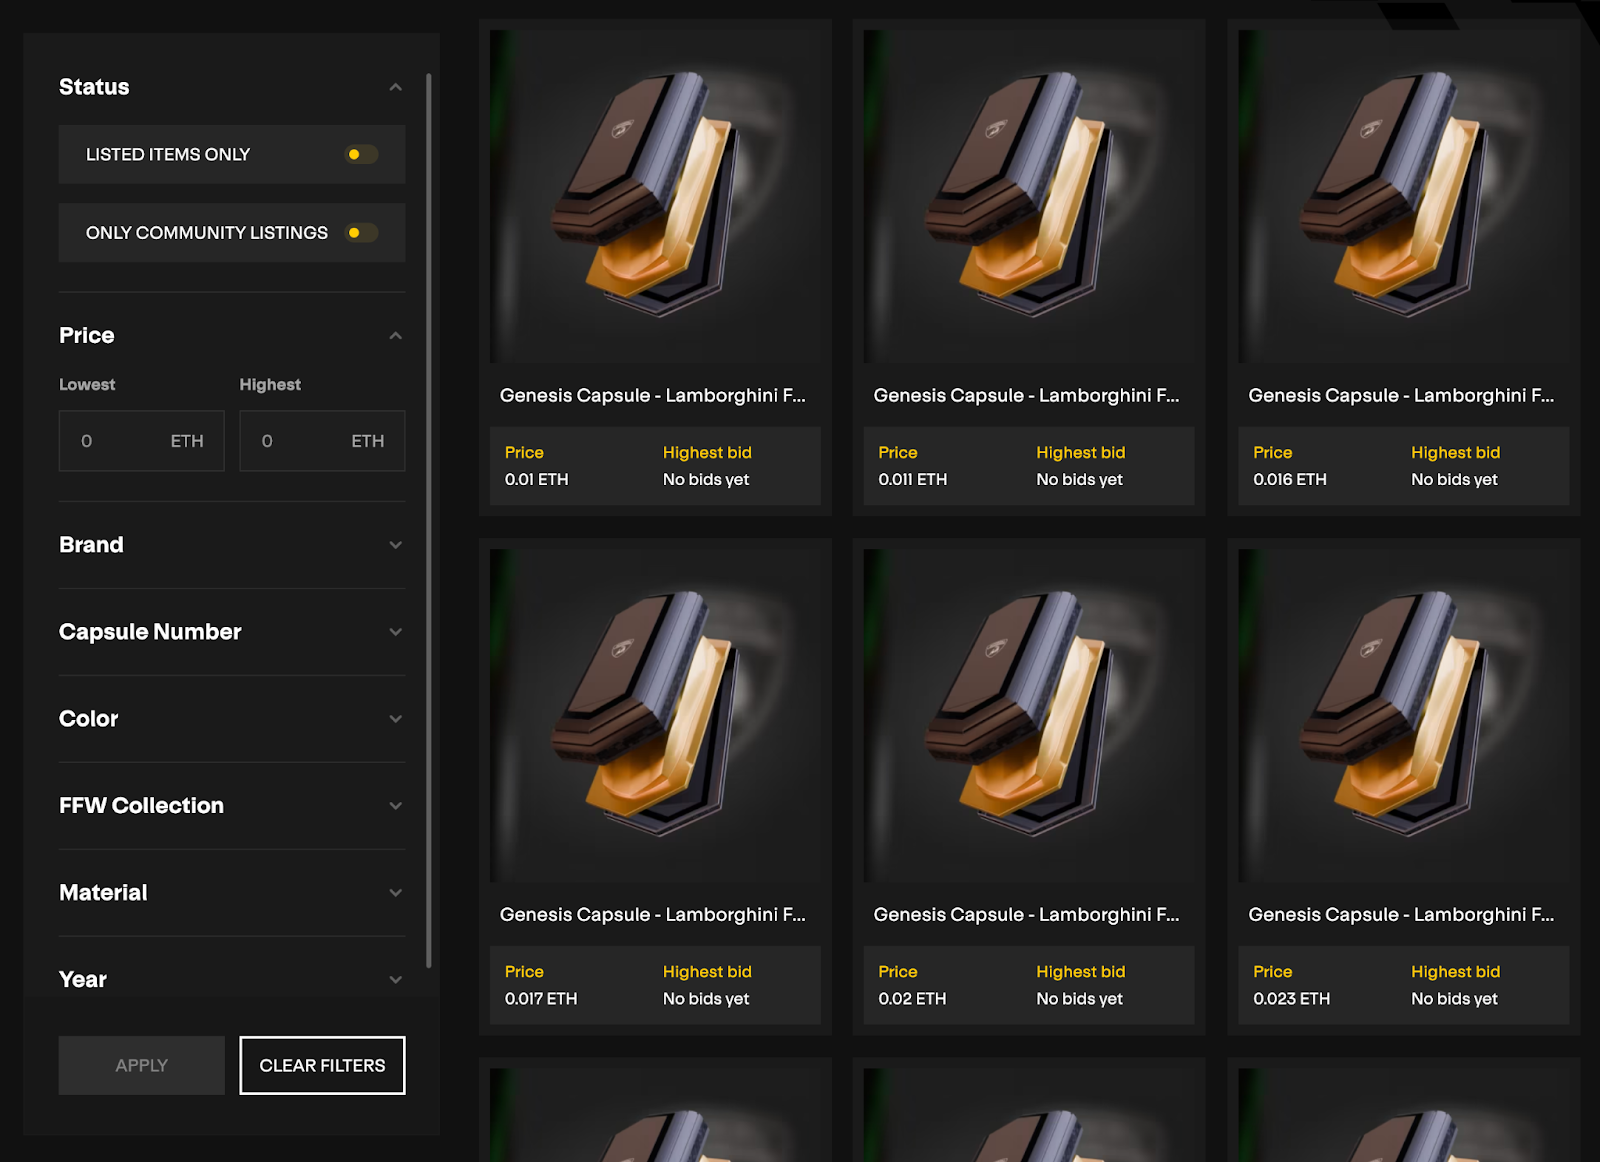Viewport: 1600px width, 1162px height.
Task: Click Genesis Capsule title above 0.01 ETH price
Action: pyautogui.click(x=653, y=395)
